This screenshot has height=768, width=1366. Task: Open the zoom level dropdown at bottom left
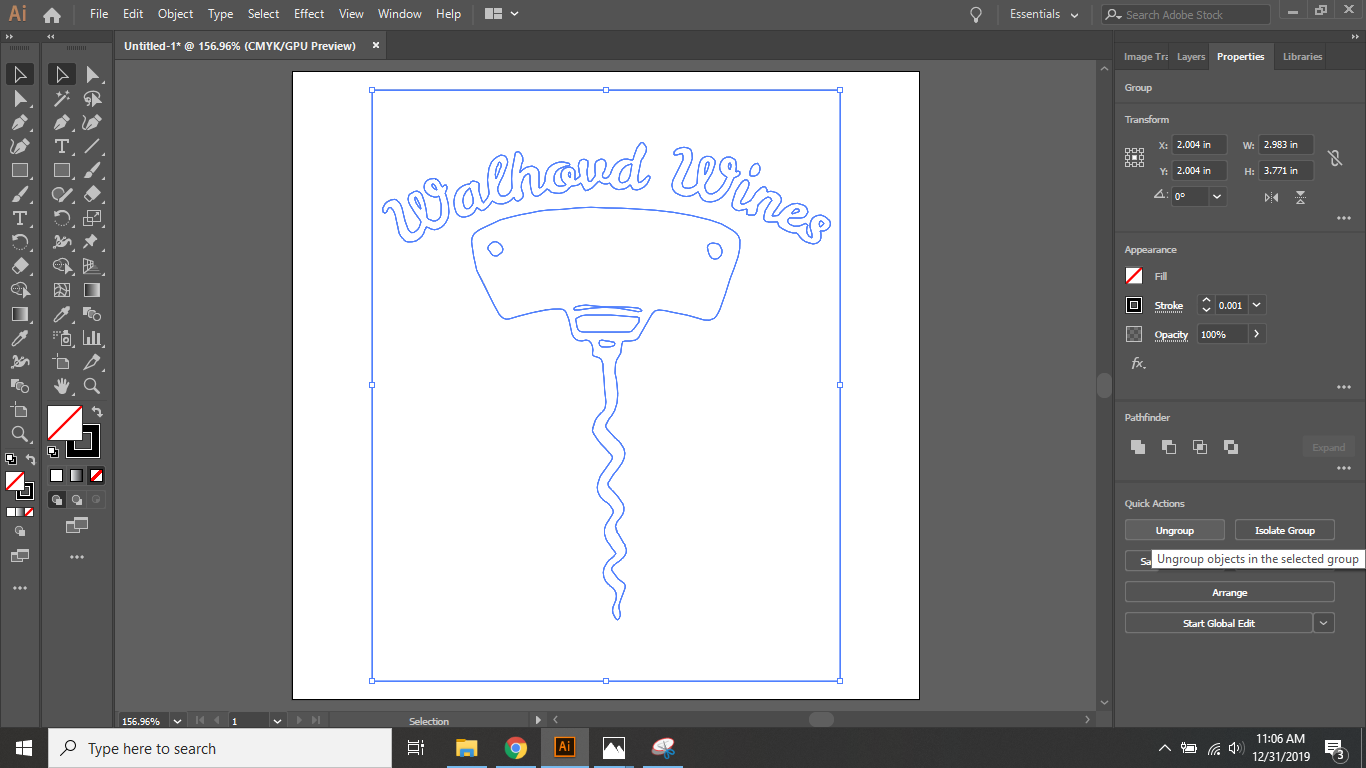175,720
